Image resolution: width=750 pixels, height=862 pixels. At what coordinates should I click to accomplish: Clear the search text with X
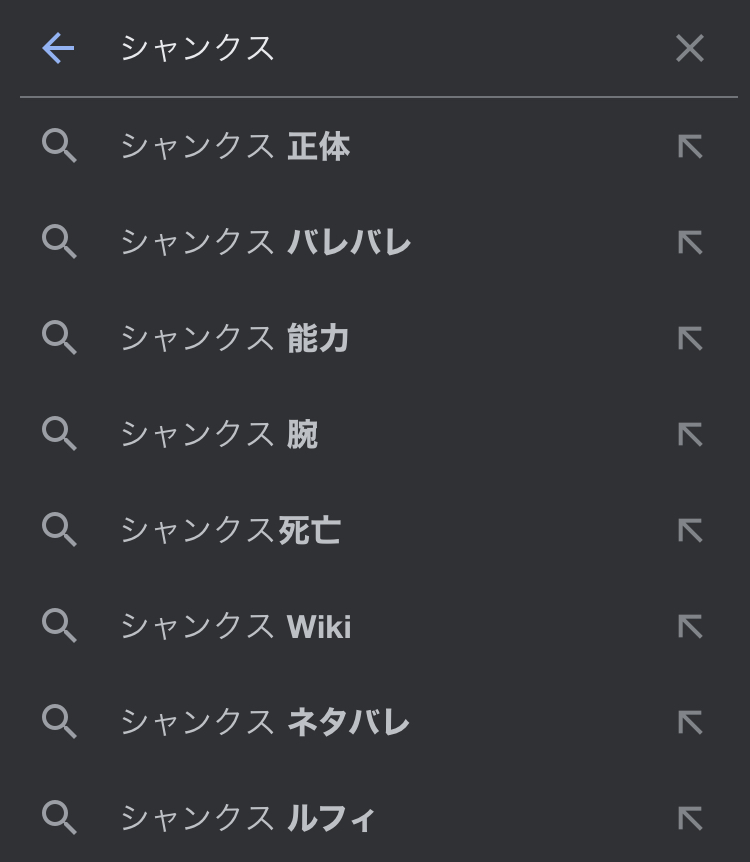[689, 48]
